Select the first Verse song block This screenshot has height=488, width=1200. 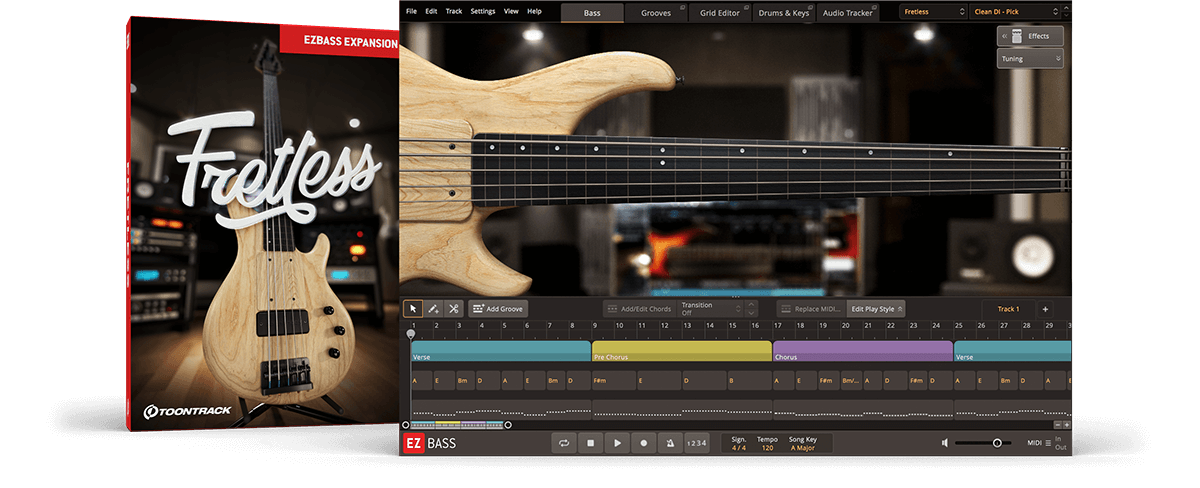click(500, 351)
